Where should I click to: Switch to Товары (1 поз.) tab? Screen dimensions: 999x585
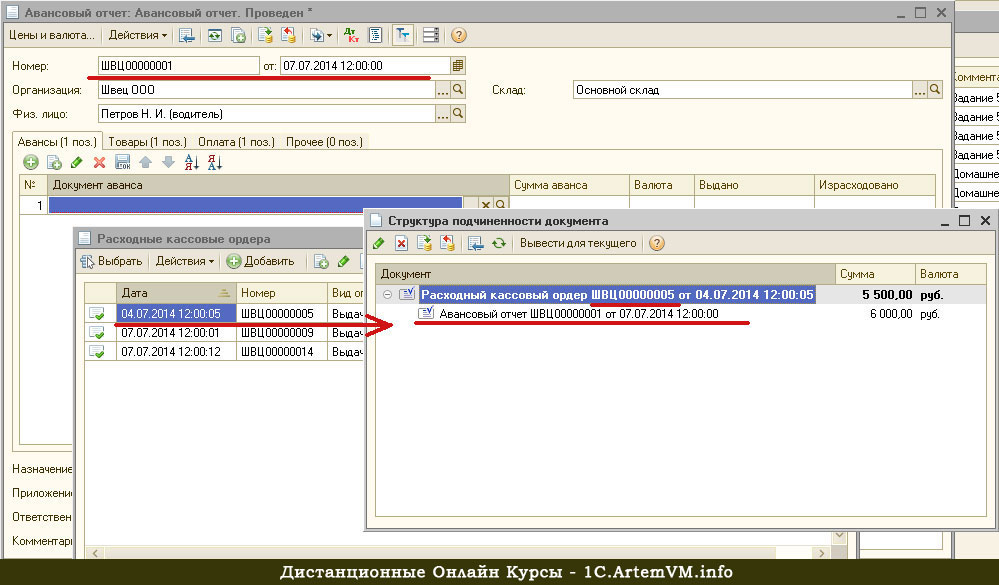[147, 142]
